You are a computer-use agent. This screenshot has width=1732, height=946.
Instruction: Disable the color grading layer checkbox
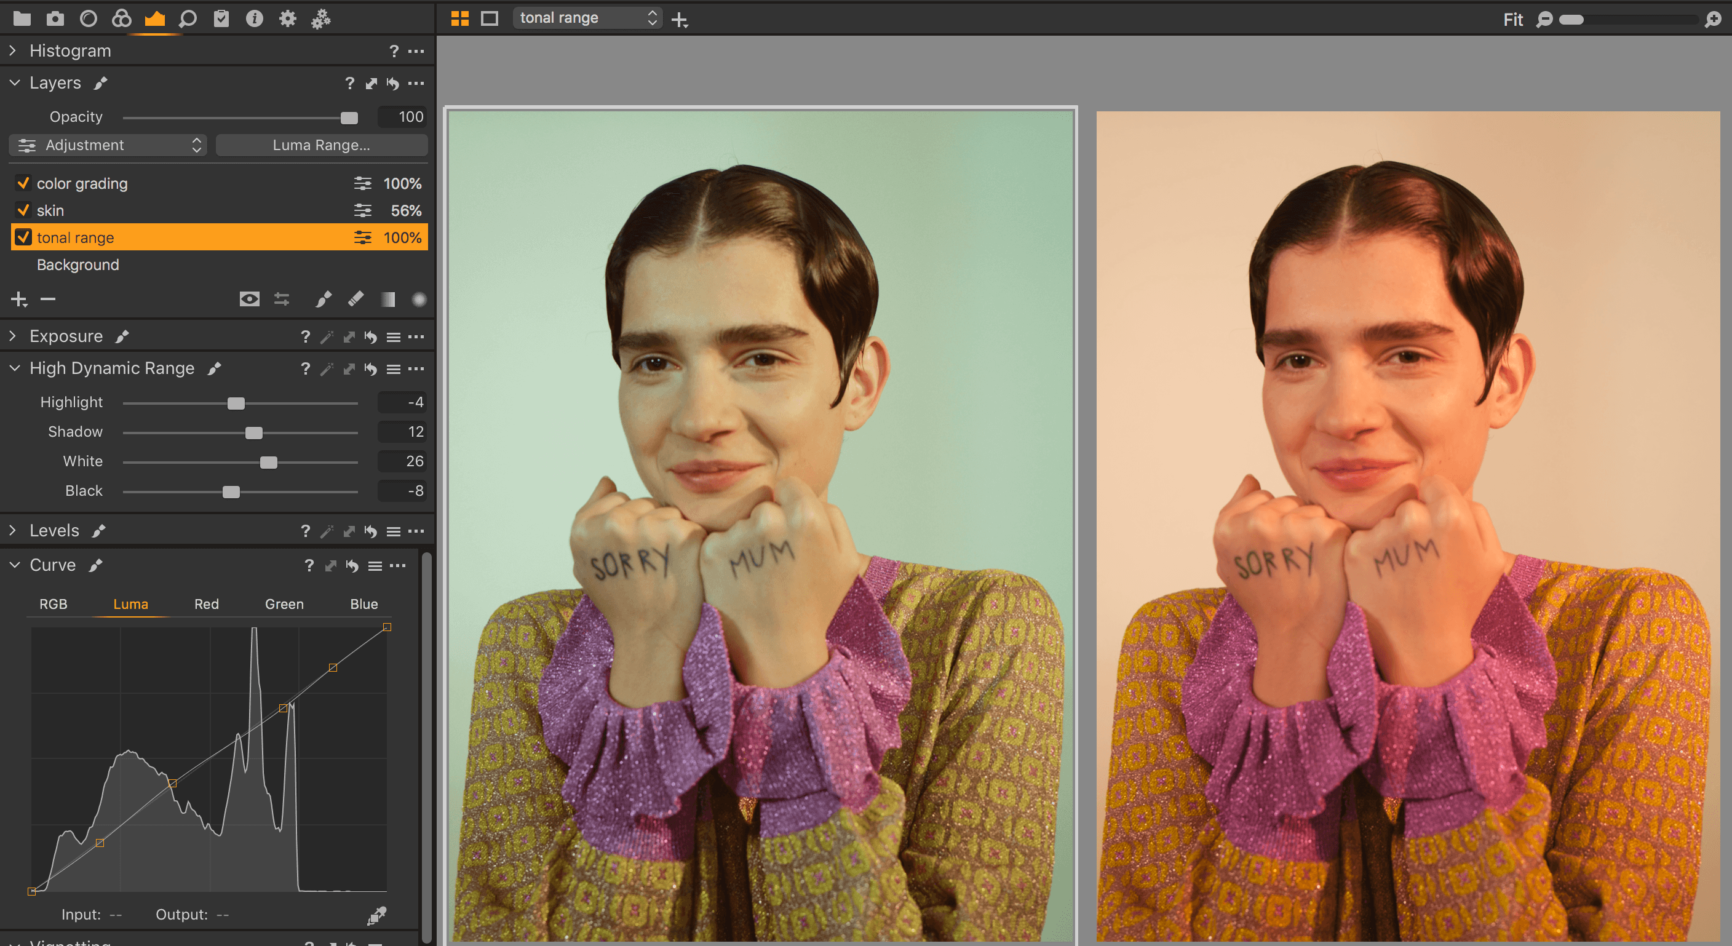pyautogui.click(x=23, y=183)
